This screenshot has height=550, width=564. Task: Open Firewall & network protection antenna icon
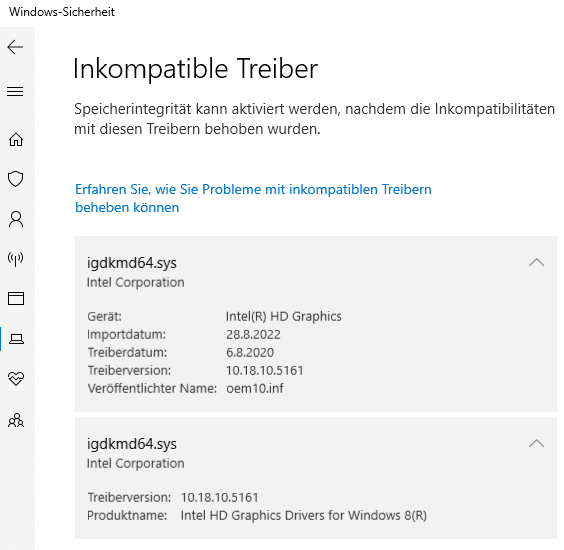coord(15,259)
